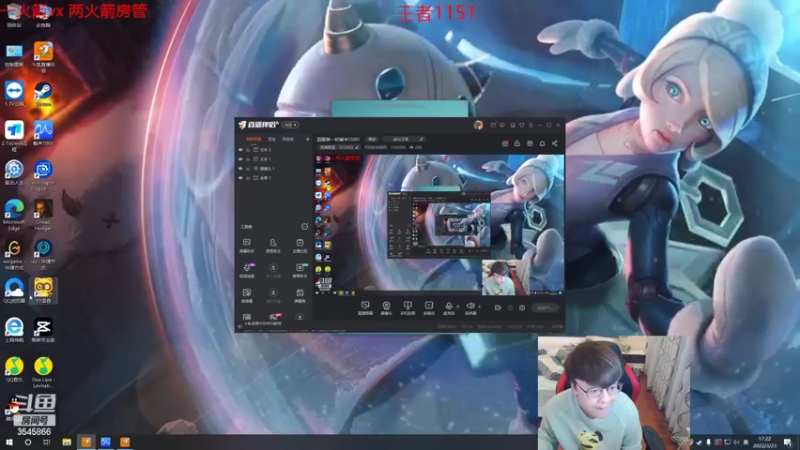800x450 pixels.
Task: Select the 文本 2 source row
Action: click(274, 150)
